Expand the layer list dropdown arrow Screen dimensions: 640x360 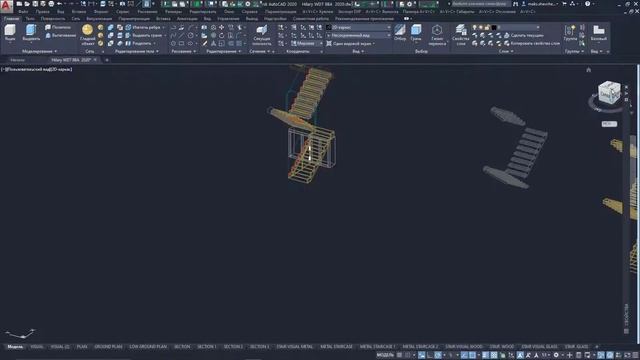pyautogui.click(x=538, y=27)
